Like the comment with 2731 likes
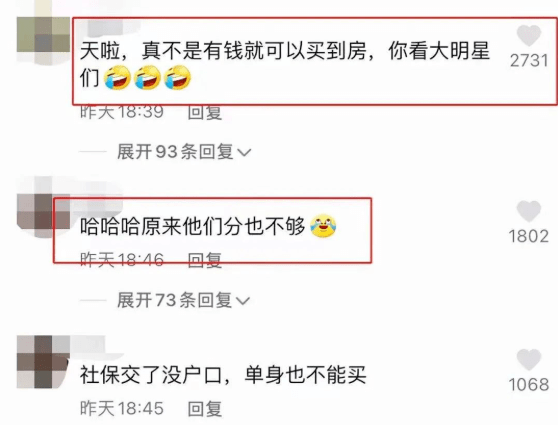Screen dimensions: 558x425 (528, 35)
